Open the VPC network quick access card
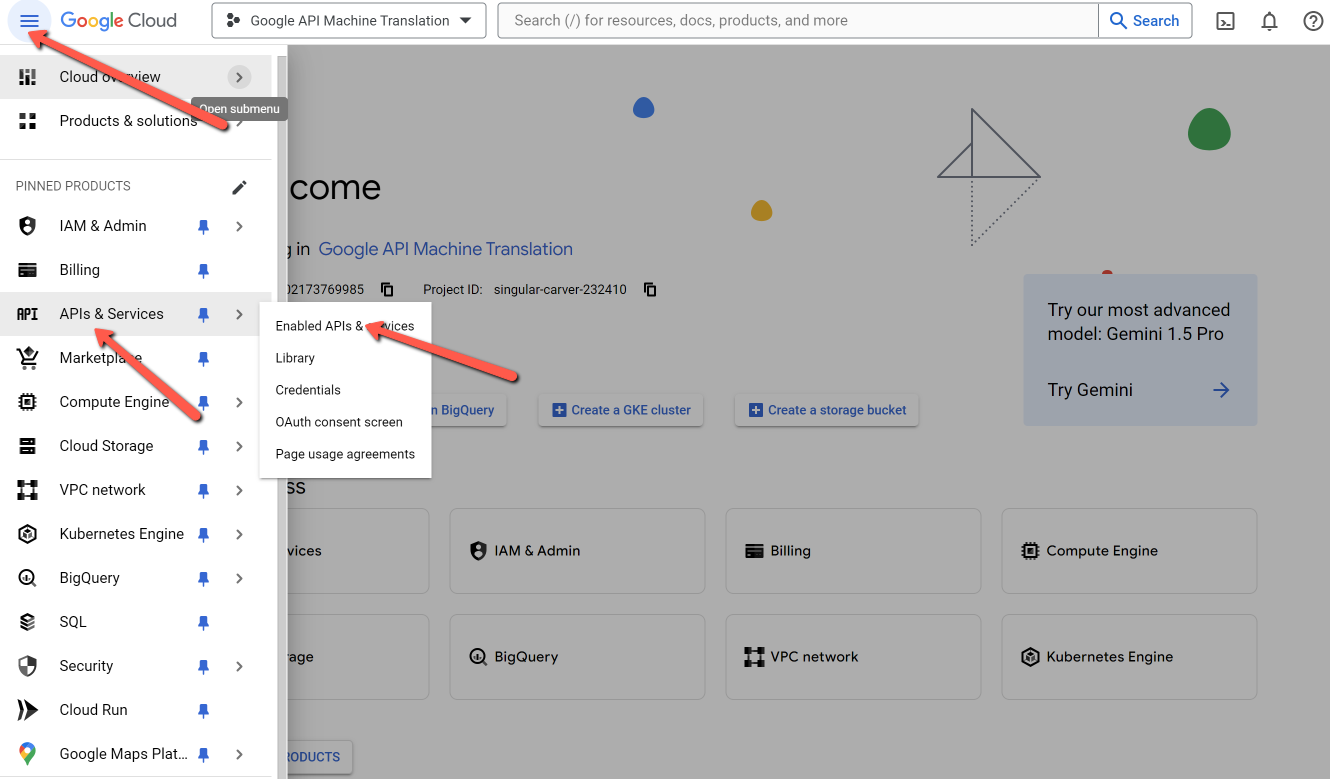The width and height of the screenshot is (1330, 779). (853, 657)
